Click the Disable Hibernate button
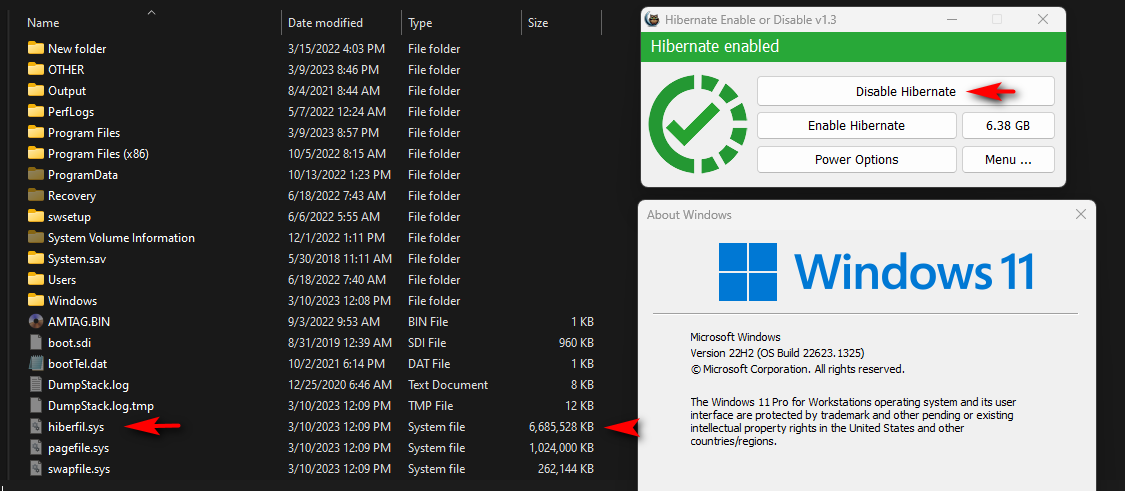 coord(905,91)
